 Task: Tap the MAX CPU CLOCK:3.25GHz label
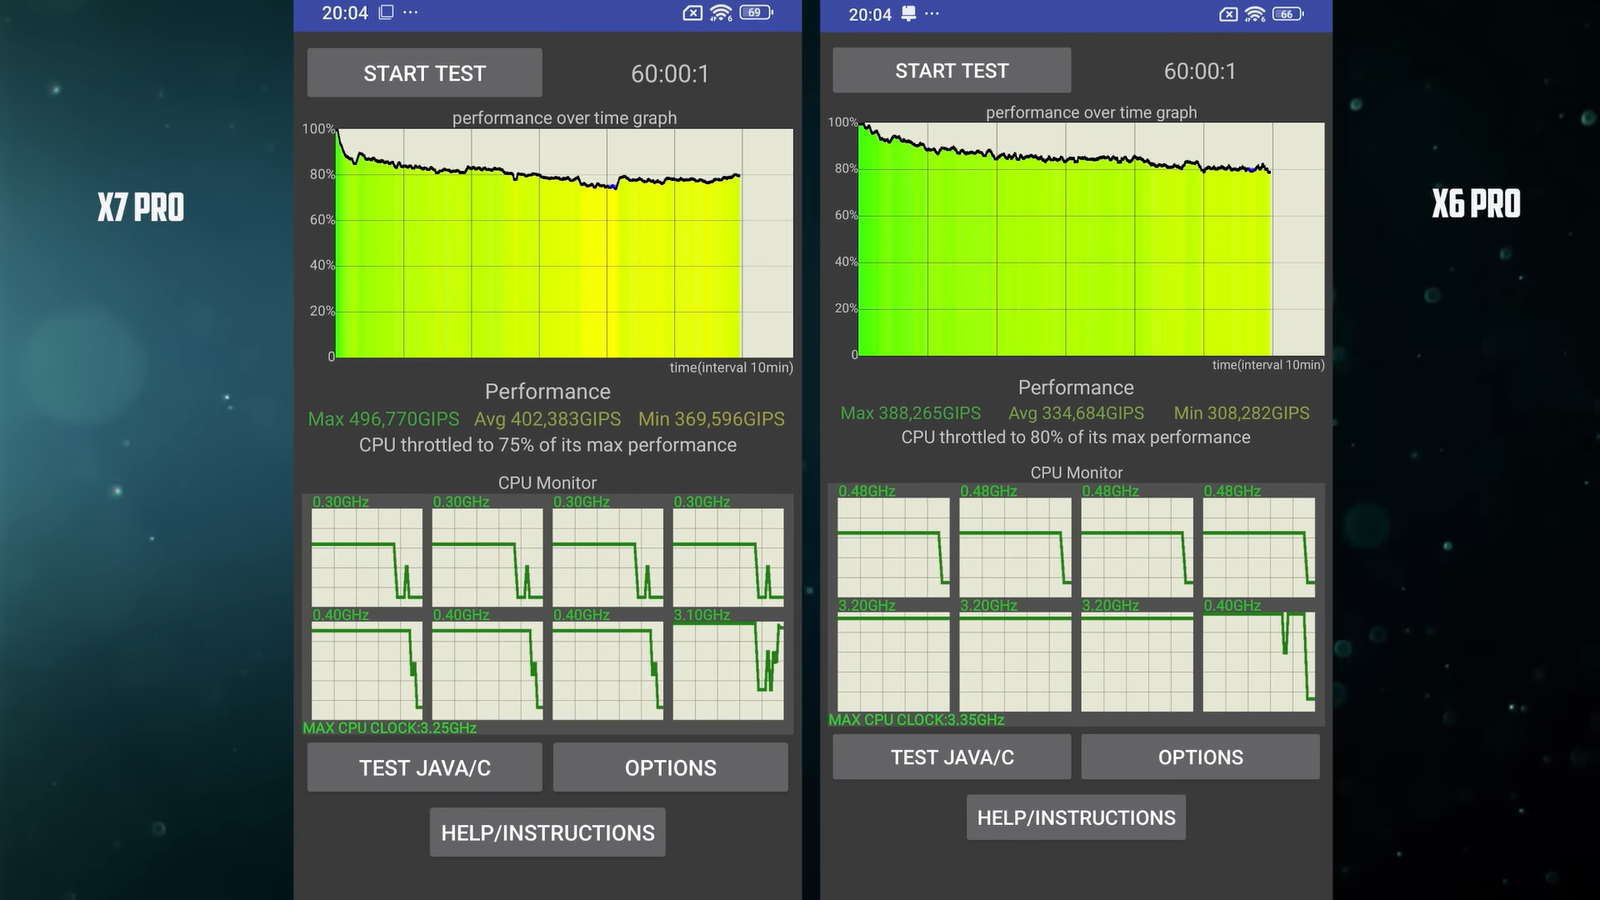point(390,728)
